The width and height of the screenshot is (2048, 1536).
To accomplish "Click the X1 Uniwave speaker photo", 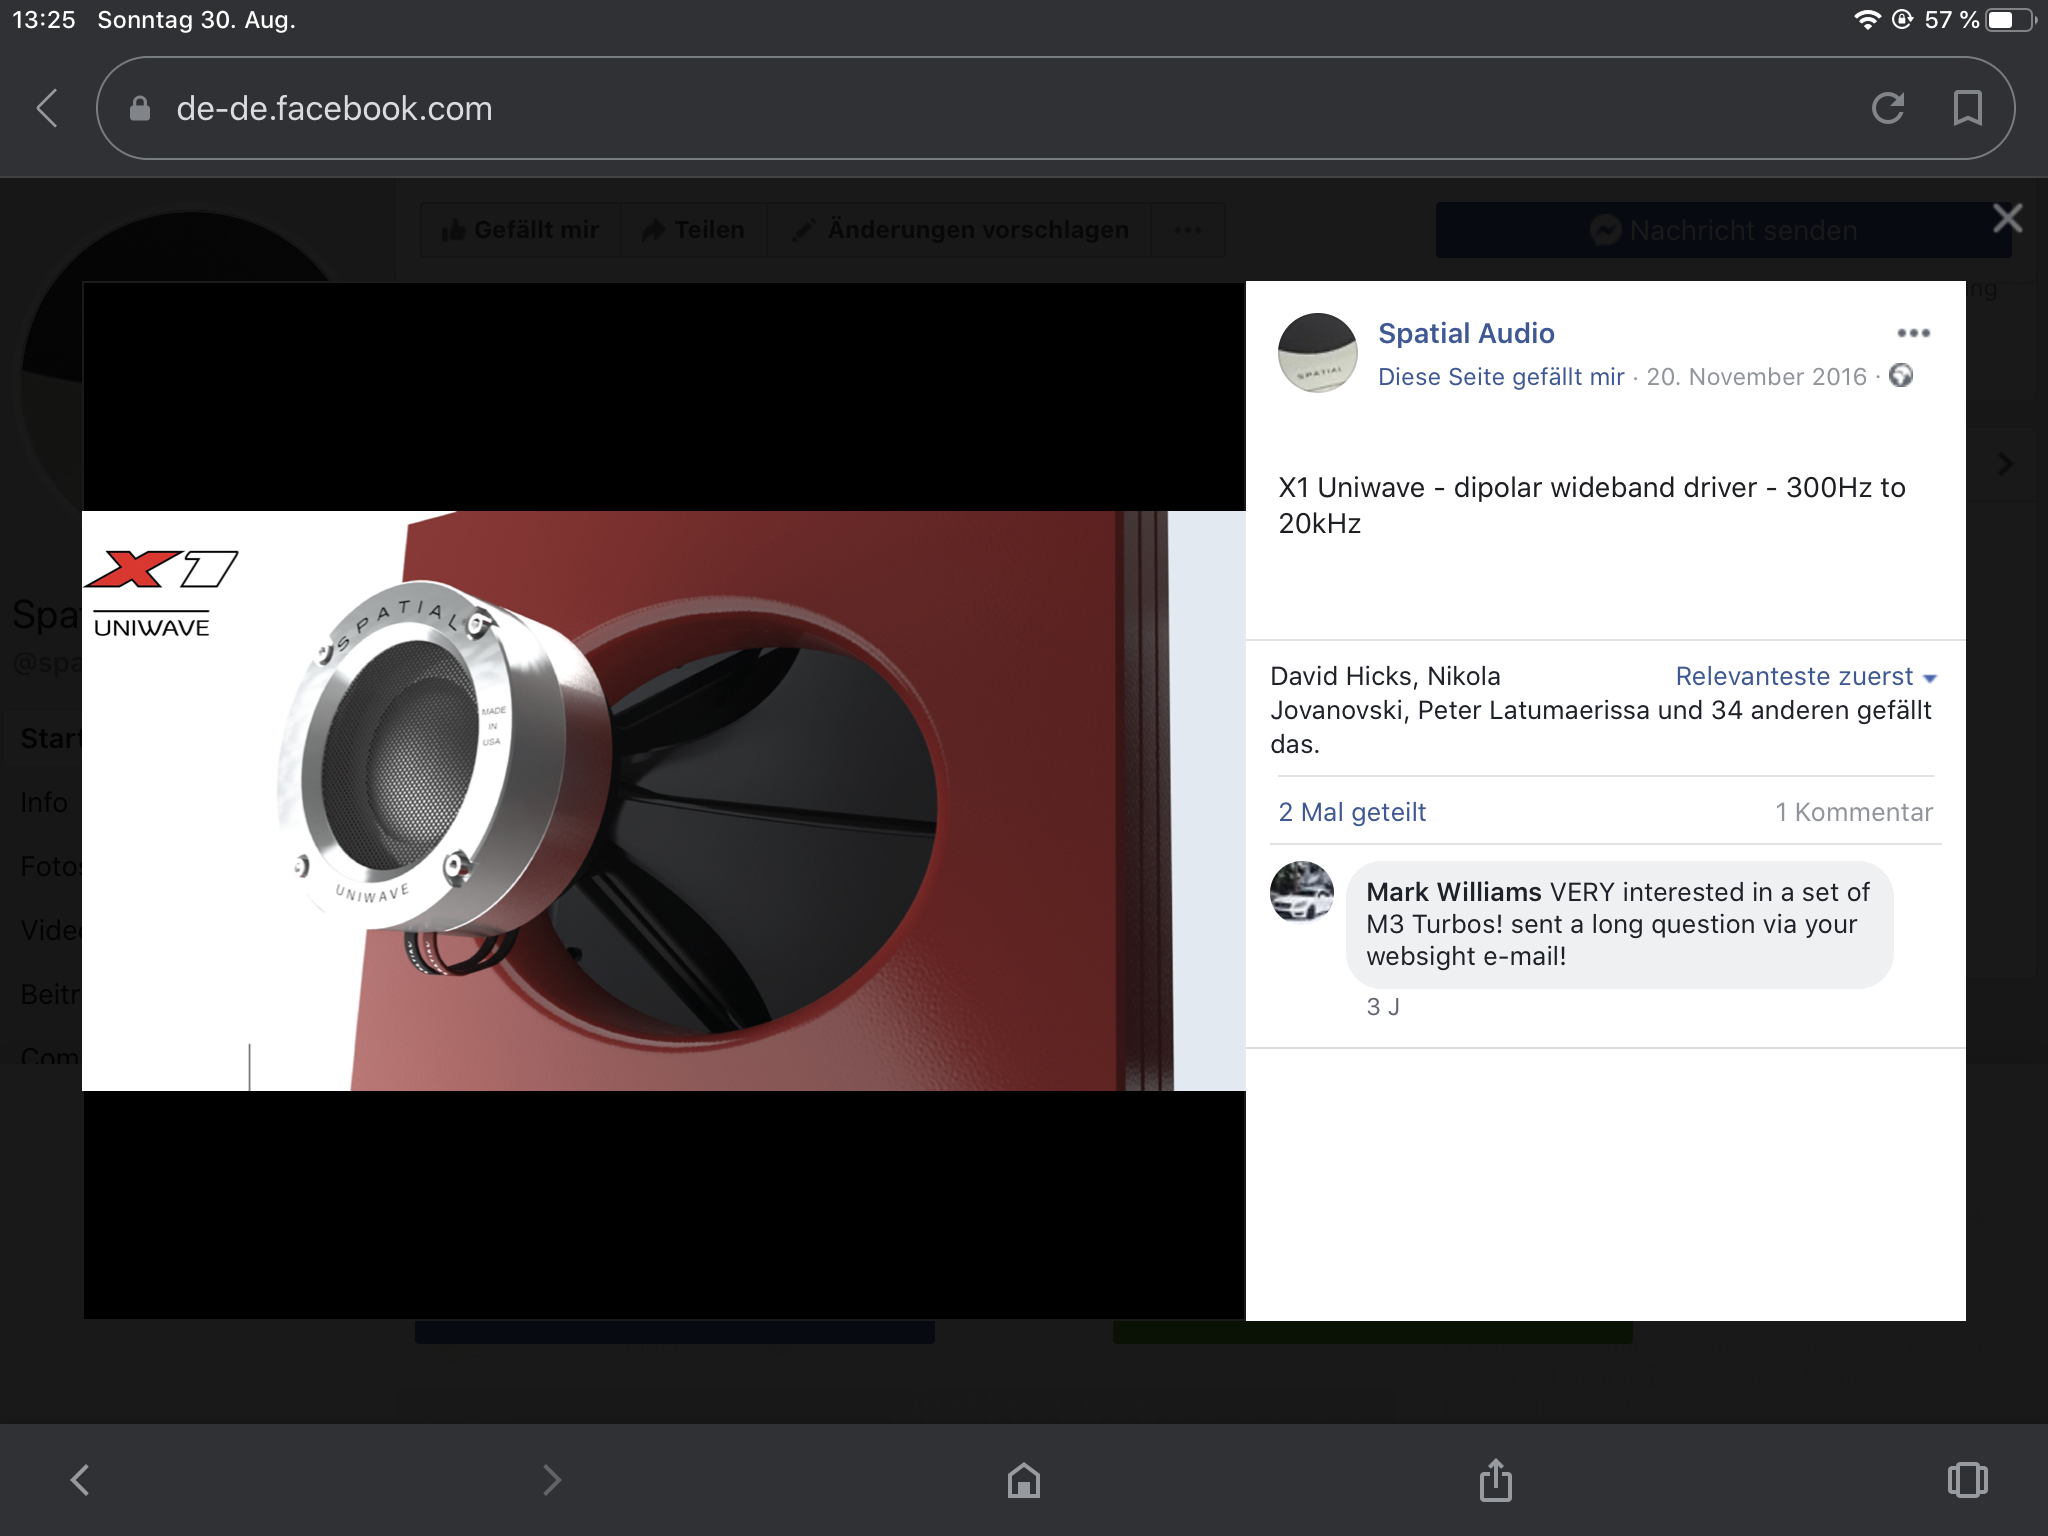I will pos(664,800).
